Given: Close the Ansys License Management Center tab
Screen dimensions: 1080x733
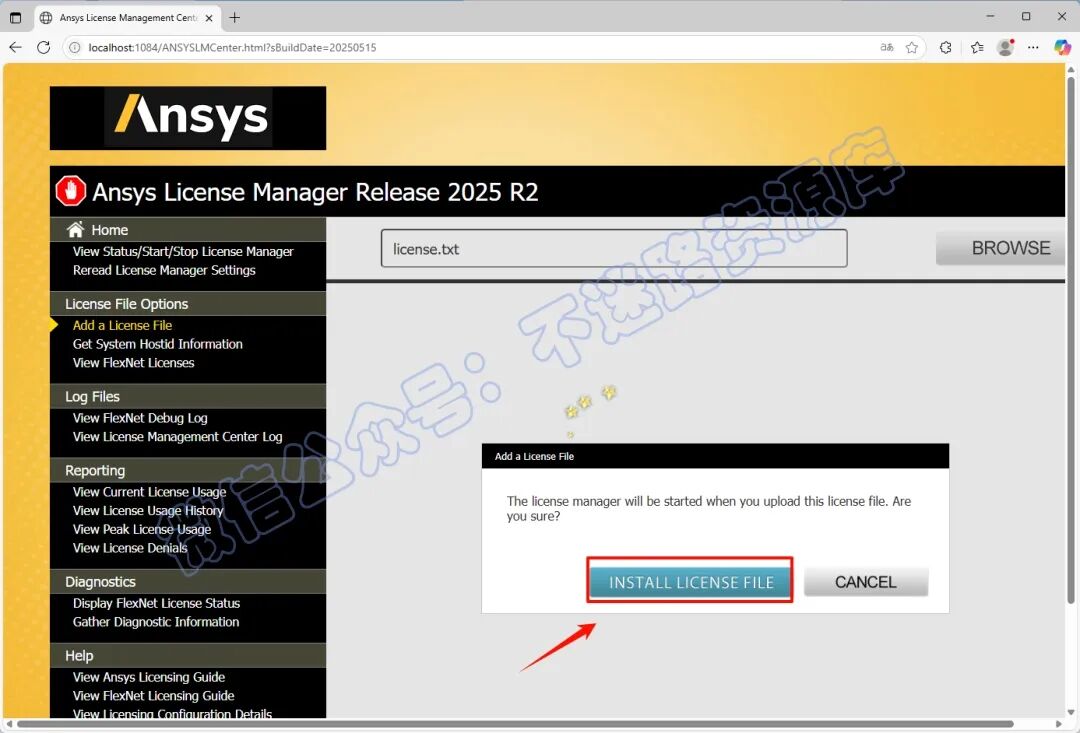Looking at the screenshot, I should coord(209,18).
